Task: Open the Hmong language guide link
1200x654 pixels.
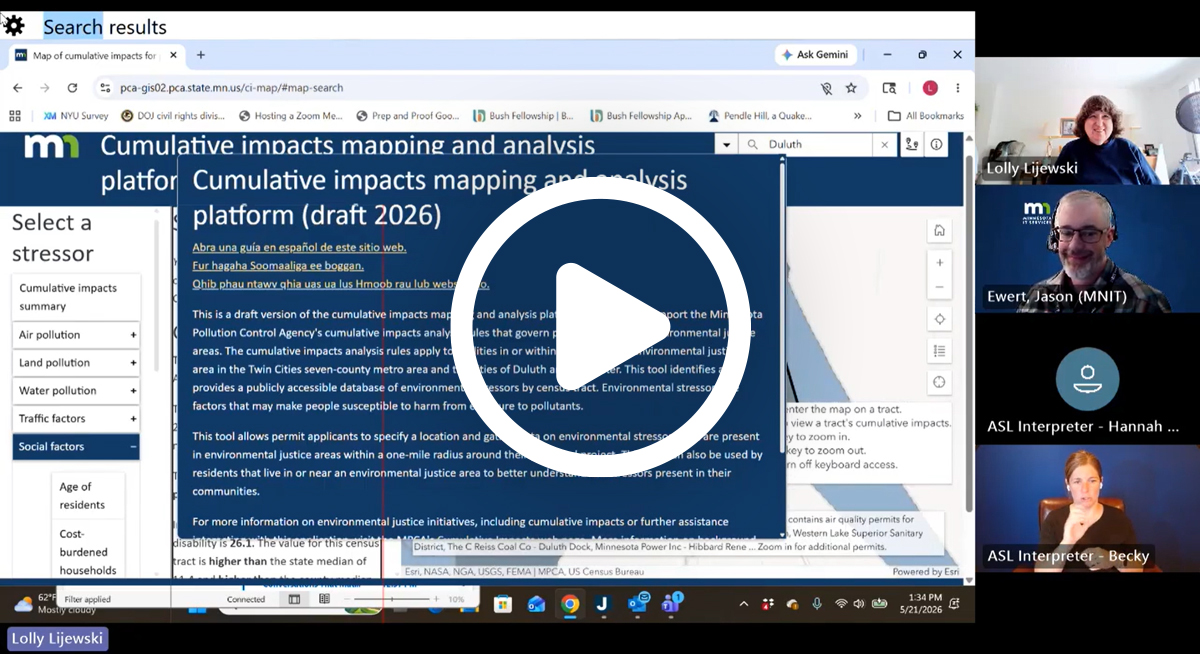Action: click(340, 284)
